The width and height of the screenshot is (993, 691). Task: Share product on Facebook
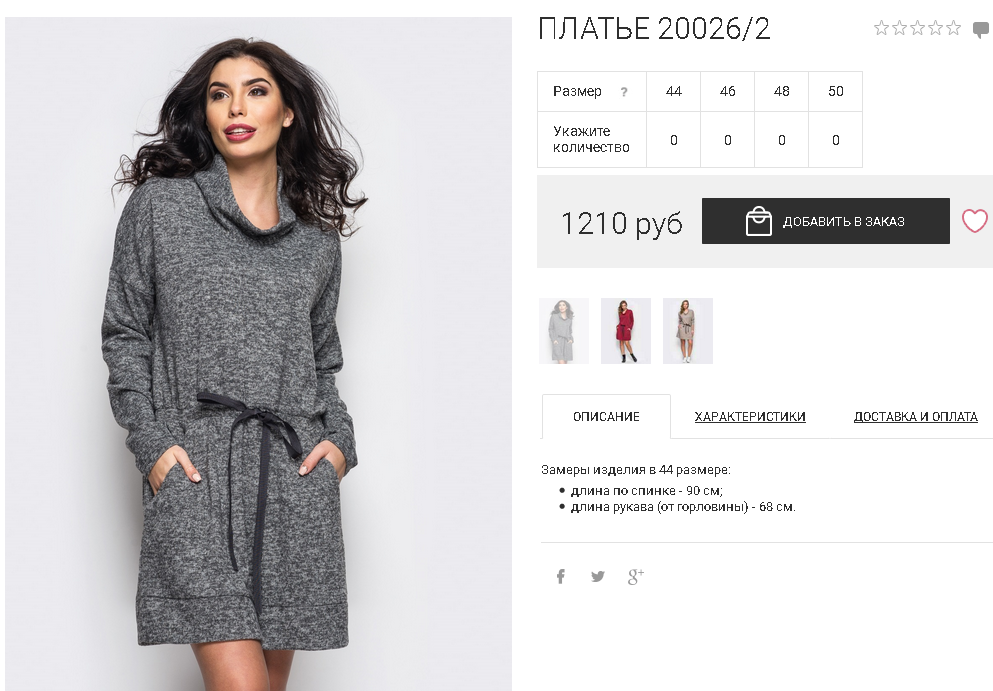point(560,576)
